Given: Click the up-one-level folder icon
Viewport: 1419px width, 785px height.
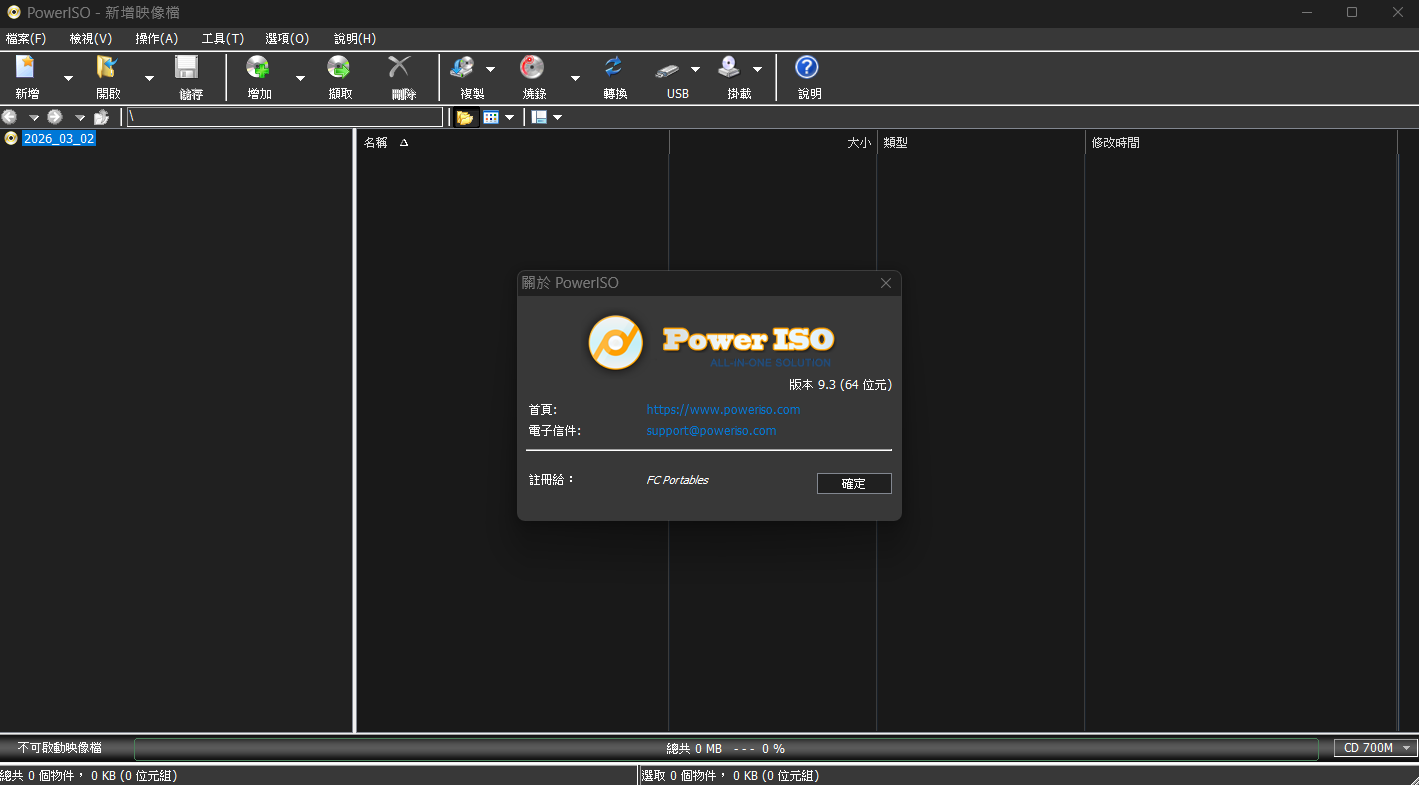Looking at the screenshot, I should [x=101, y=117].
